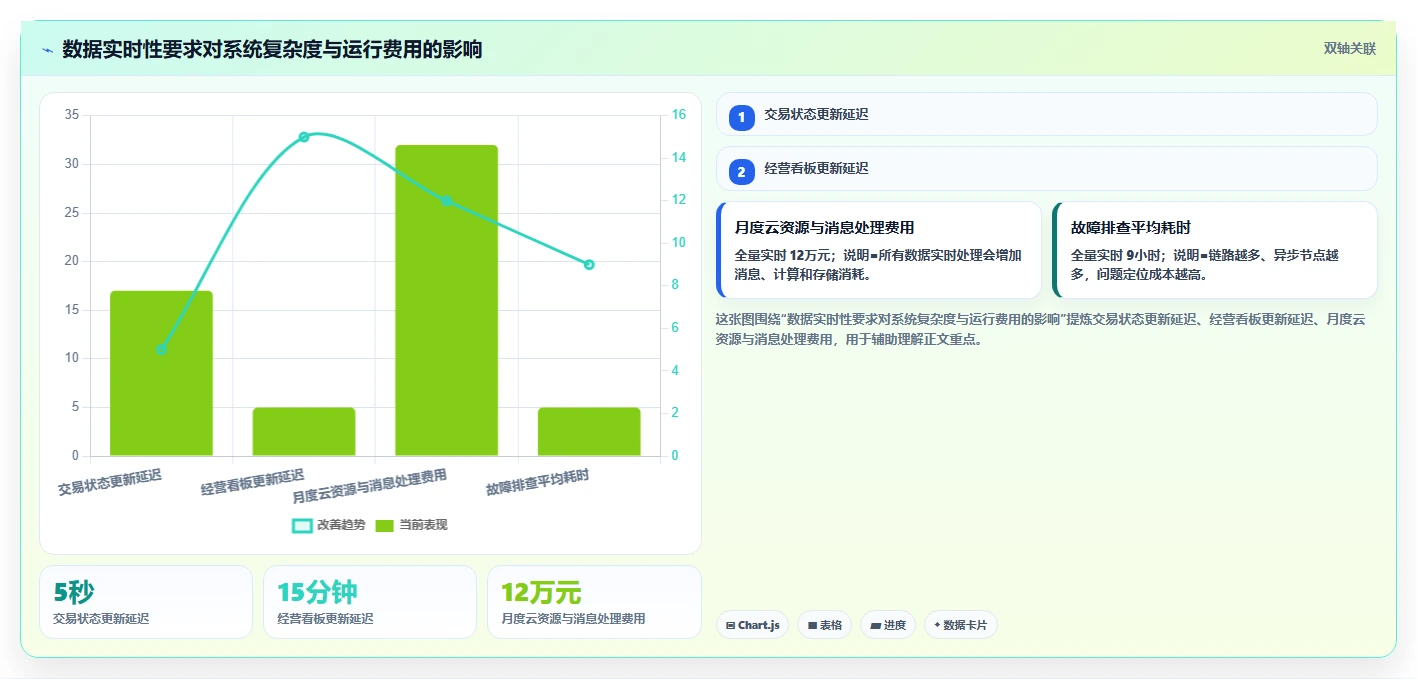Toggle the 改善趋势 legend entry

[327, 525]
